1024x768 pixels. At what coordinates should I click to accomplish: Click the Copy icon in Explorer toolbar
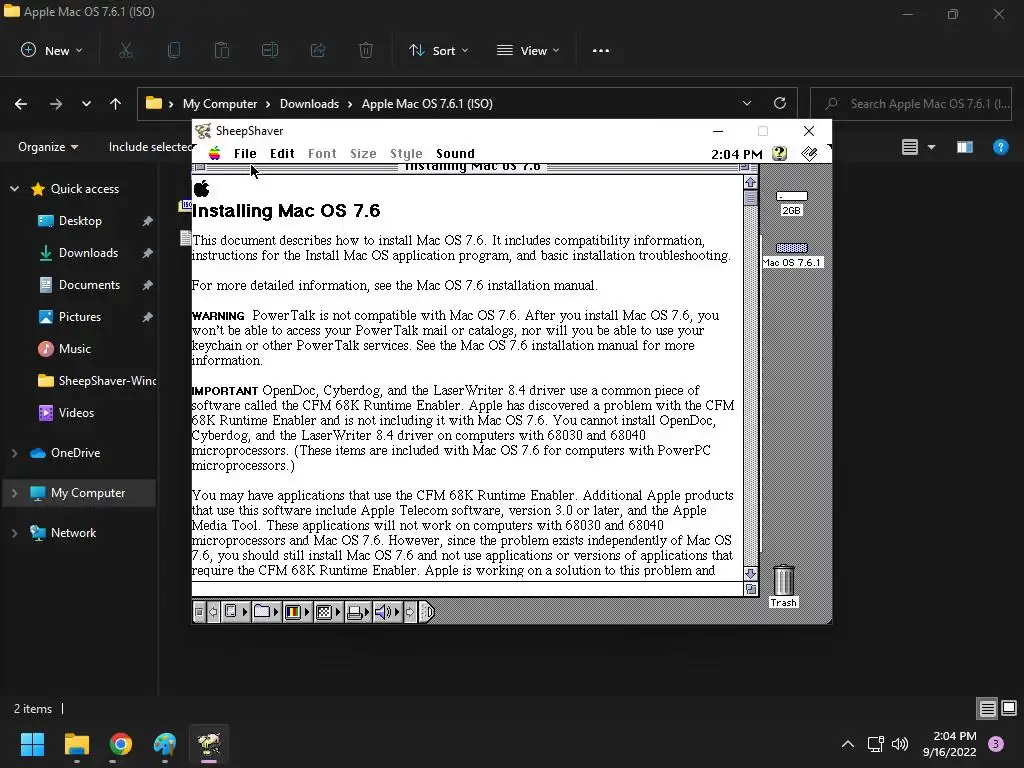pos(174,50)
